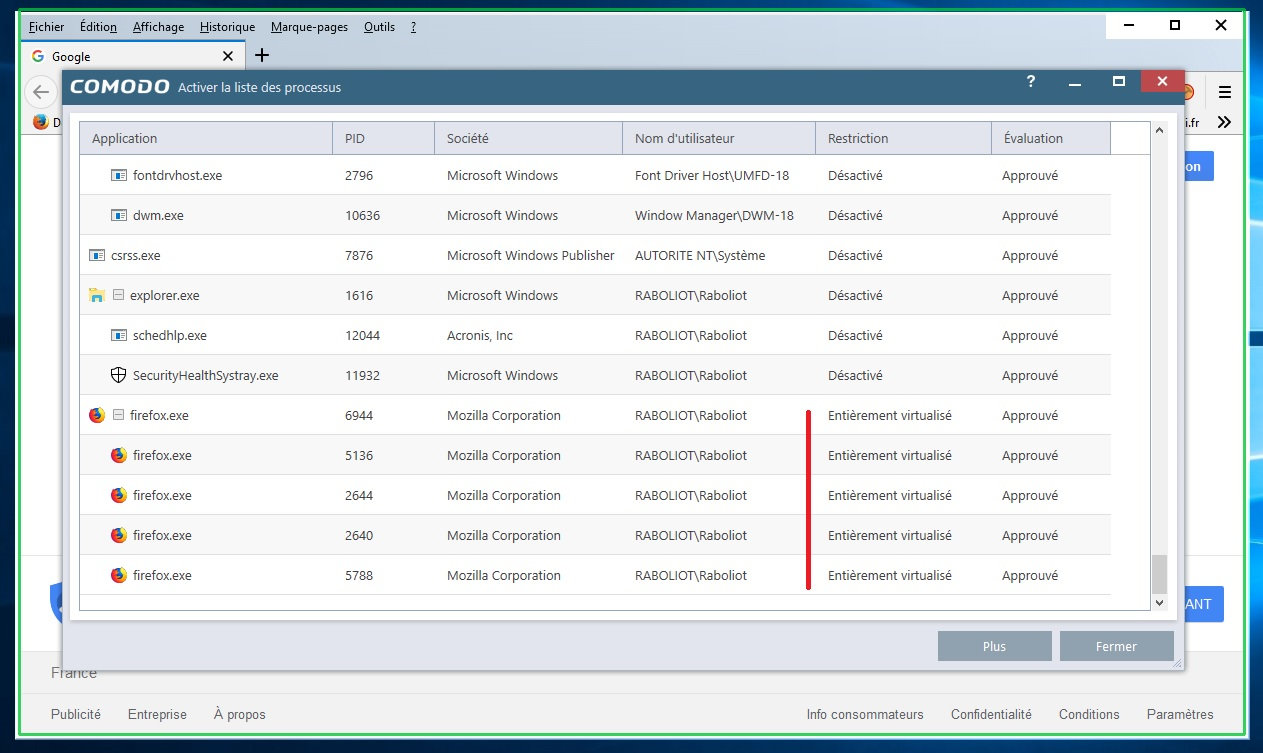Sort by the Application column header
The height and width of the screenshot is (753, 1263).
(206, 138)
